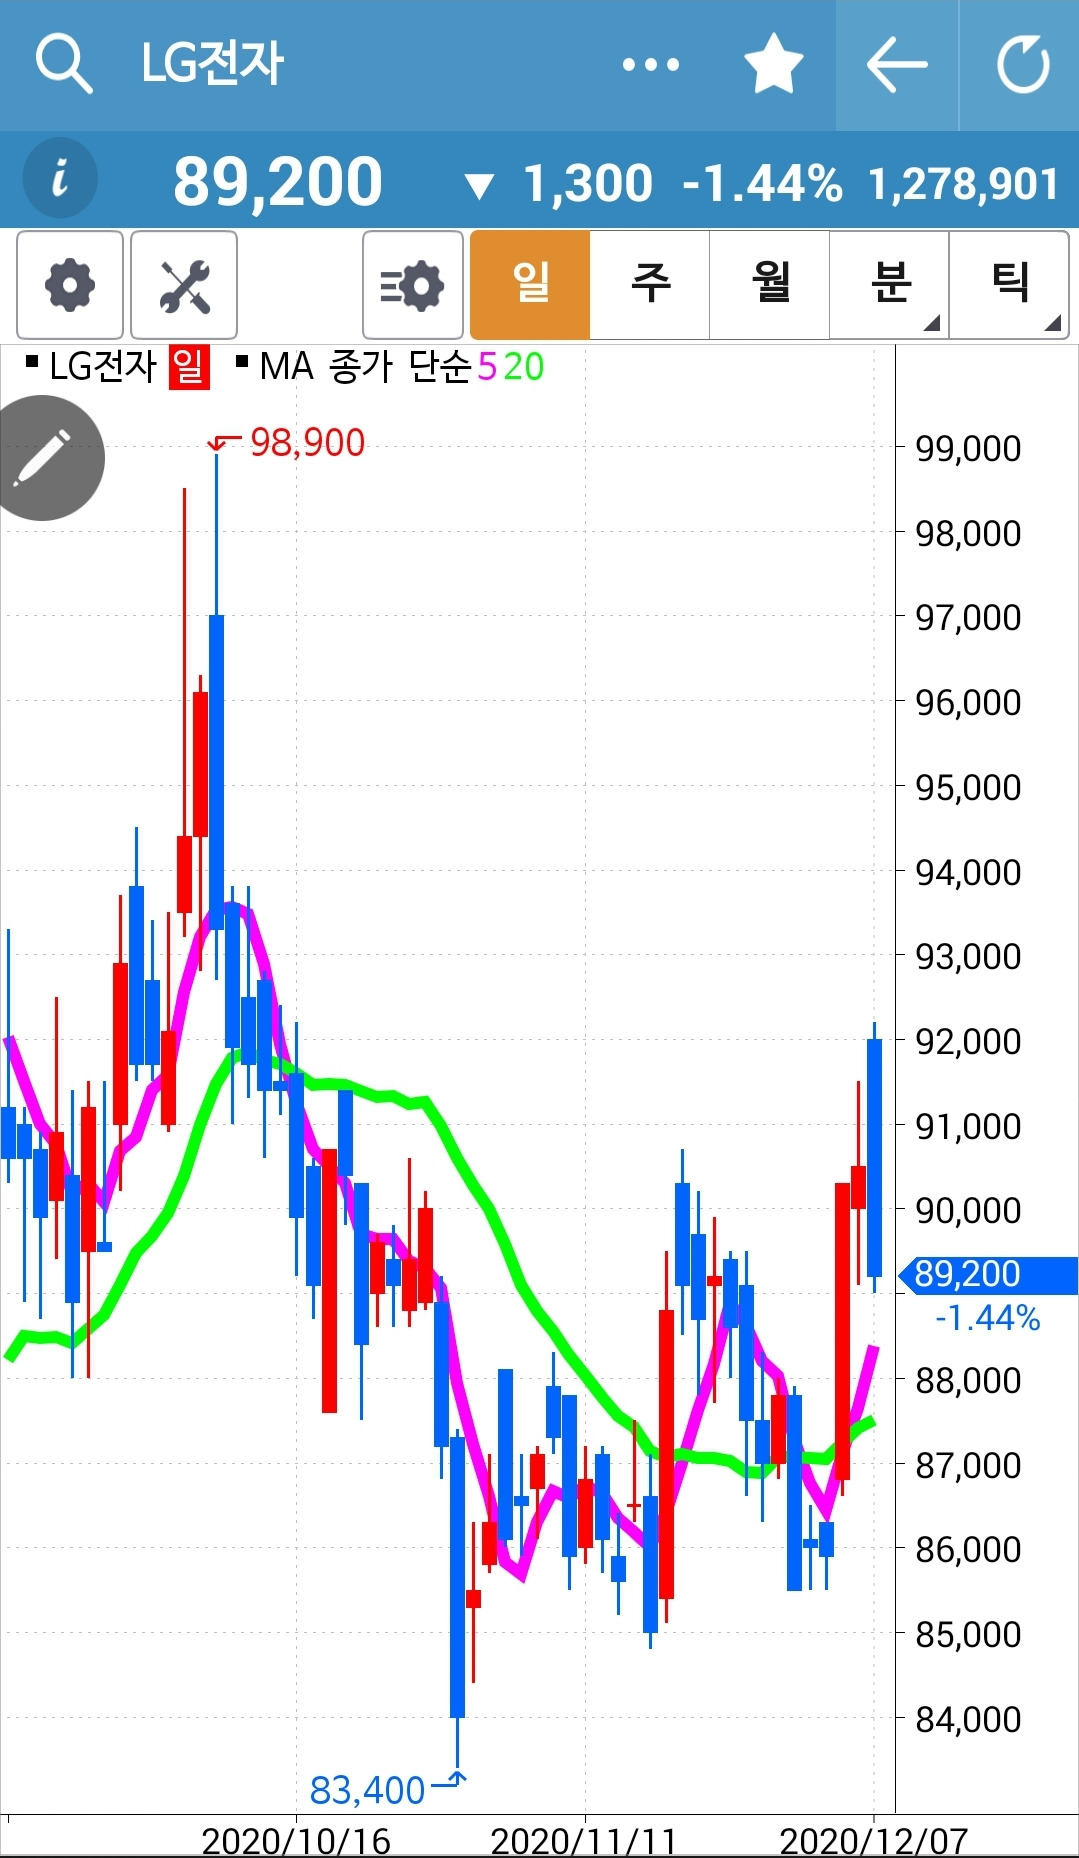Tap the axis -1.44% label under price tag
This screenshot has width=1079, height=1858.
(x=988, y=1318)
